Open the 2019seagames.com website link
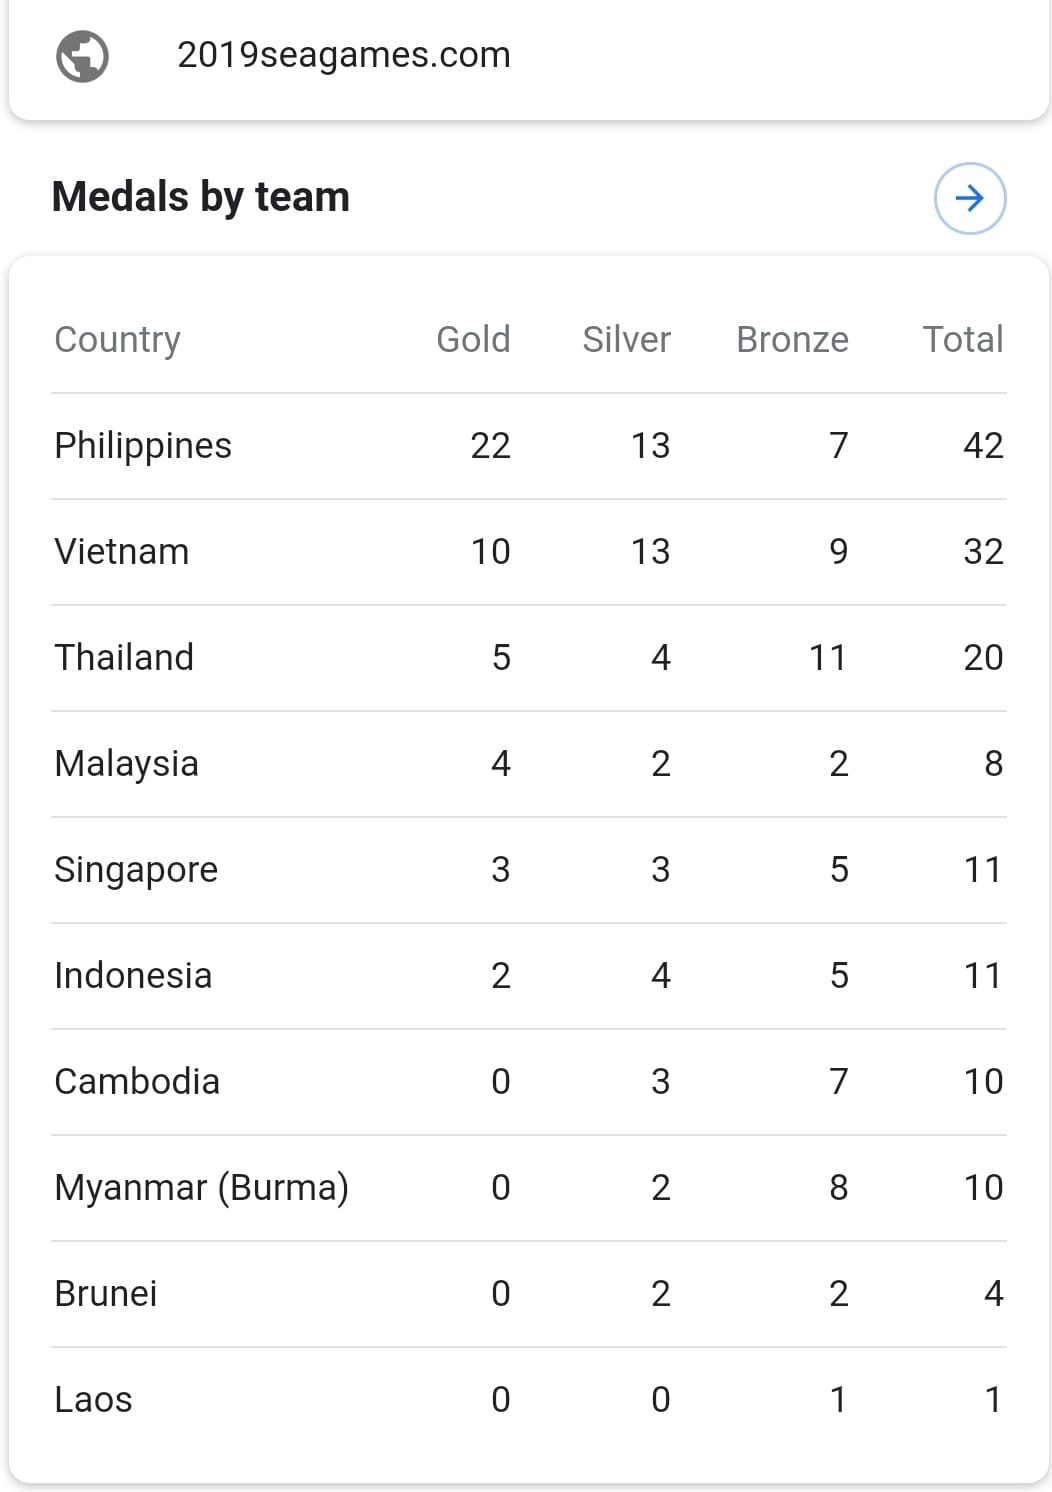 (343, 55)
